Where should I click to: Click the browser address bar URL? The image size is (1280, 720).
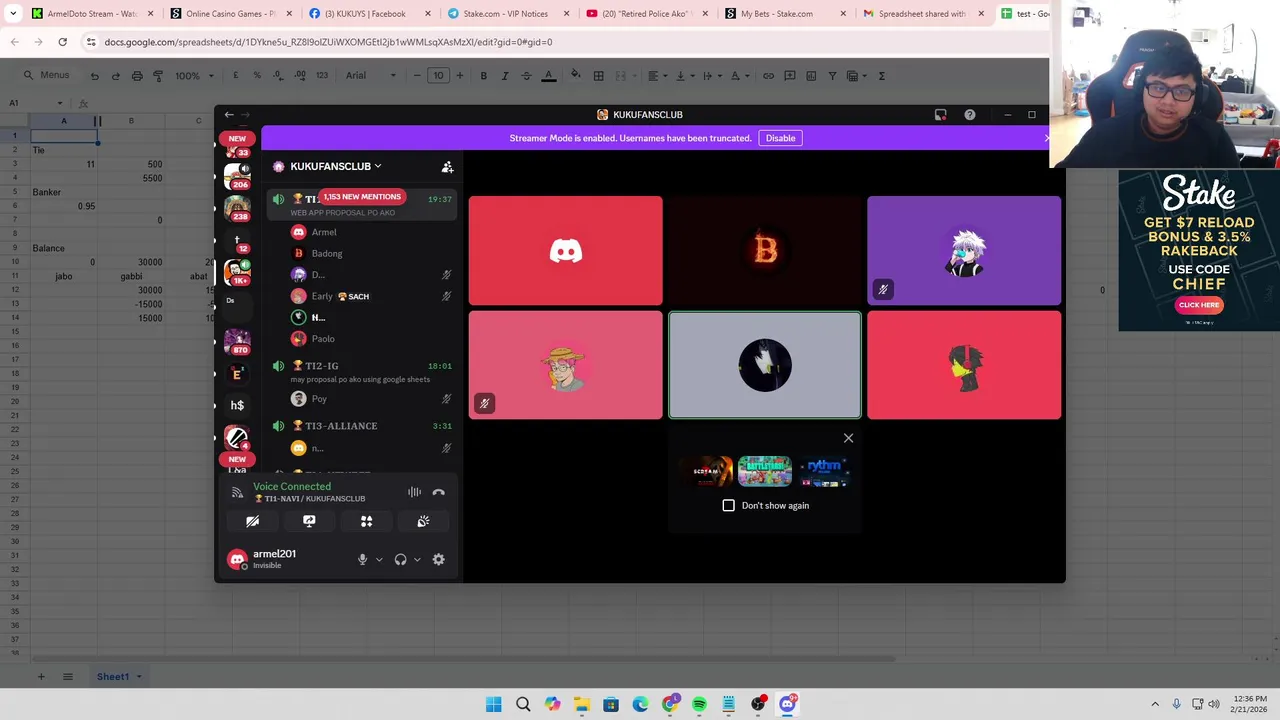click(328, 42)
